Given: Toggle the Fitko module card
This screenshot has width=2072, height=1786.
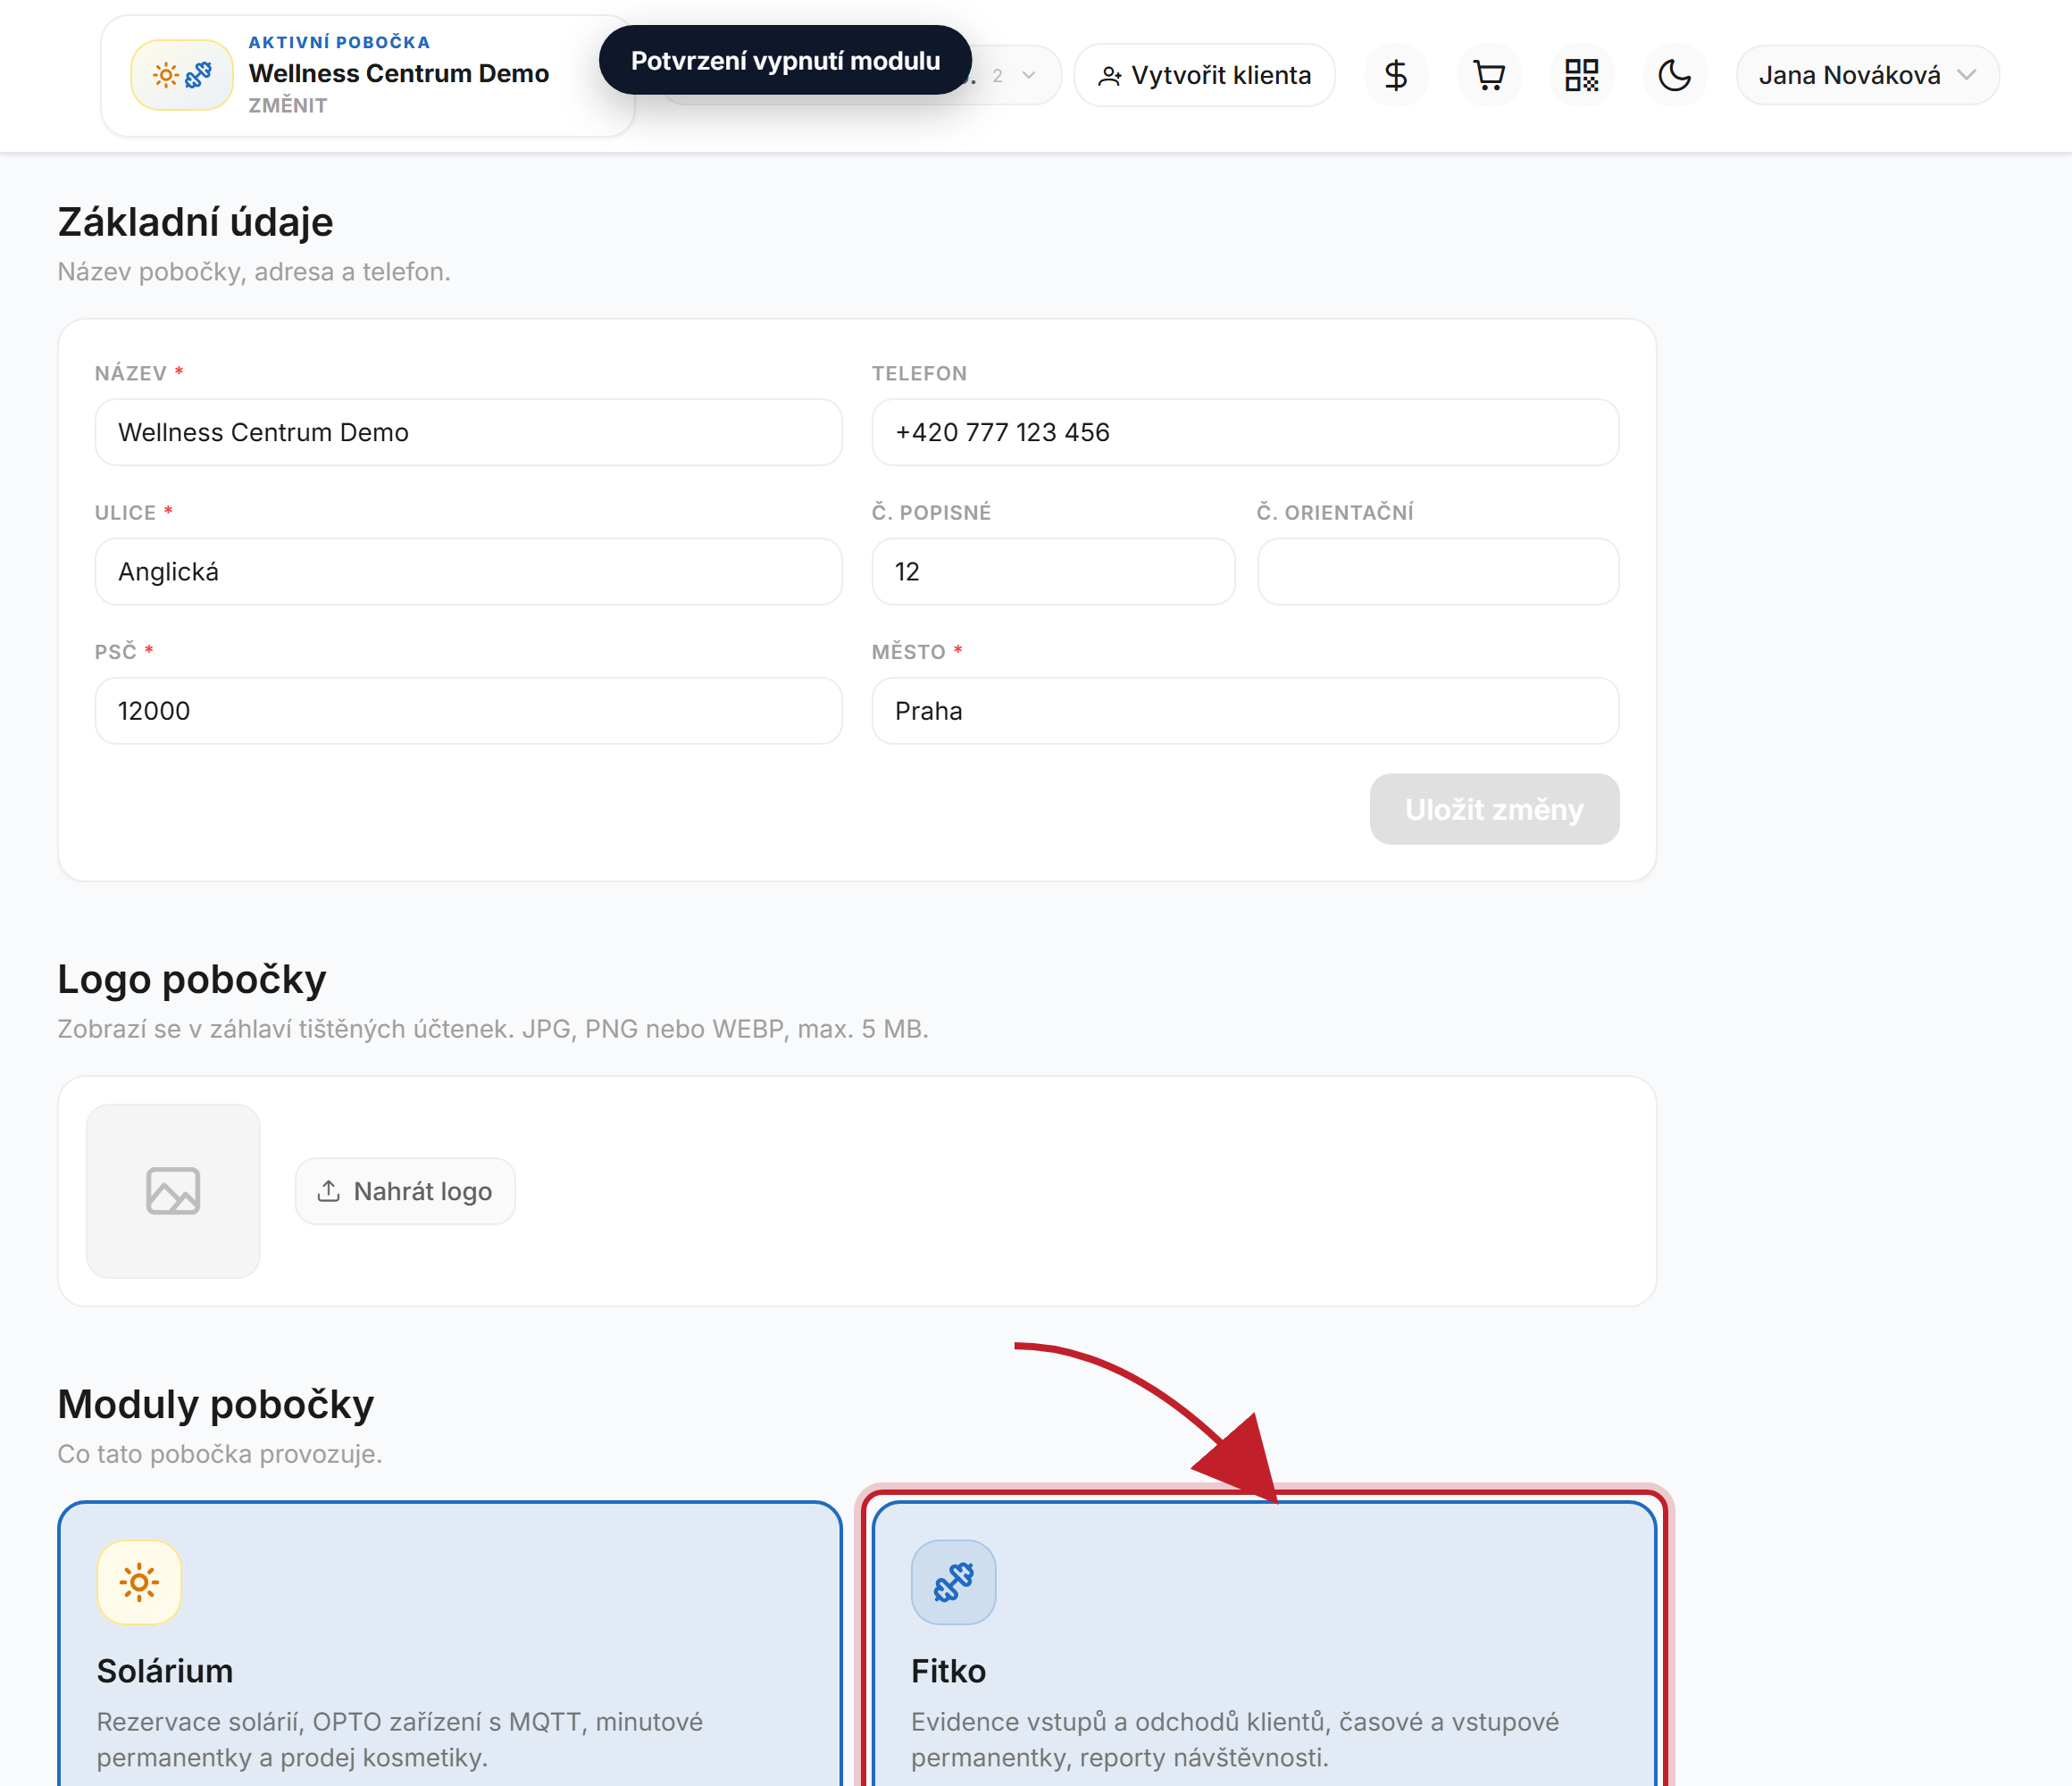Looking at the screenshot, I should pos(1264,1644).
